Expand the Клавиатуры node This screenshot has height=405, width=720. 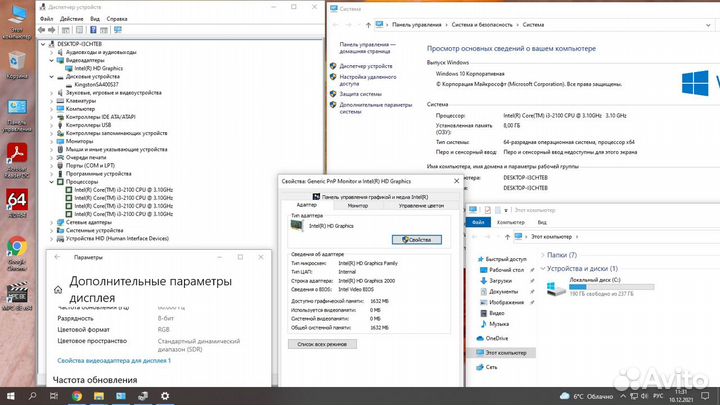click(x=52, y=101)
